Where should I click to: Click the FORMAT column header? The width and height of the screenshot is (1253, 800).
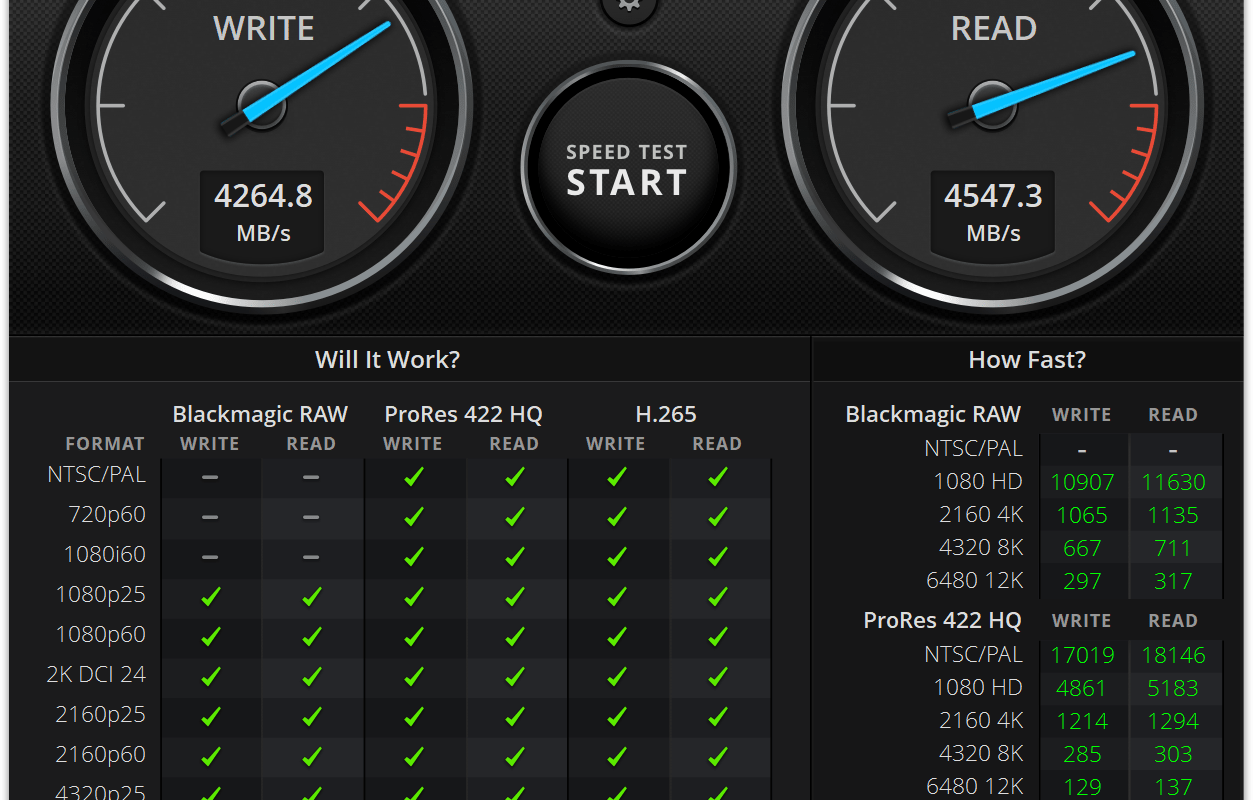click(105, 444)
